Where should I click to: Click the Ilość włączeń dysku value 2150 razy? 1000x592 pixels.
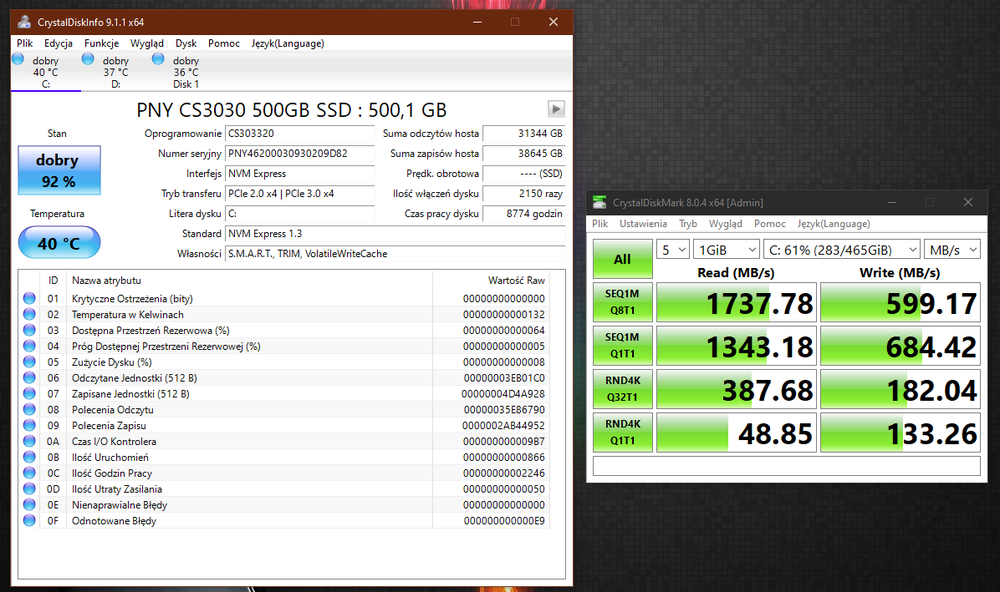pos(524,193)
